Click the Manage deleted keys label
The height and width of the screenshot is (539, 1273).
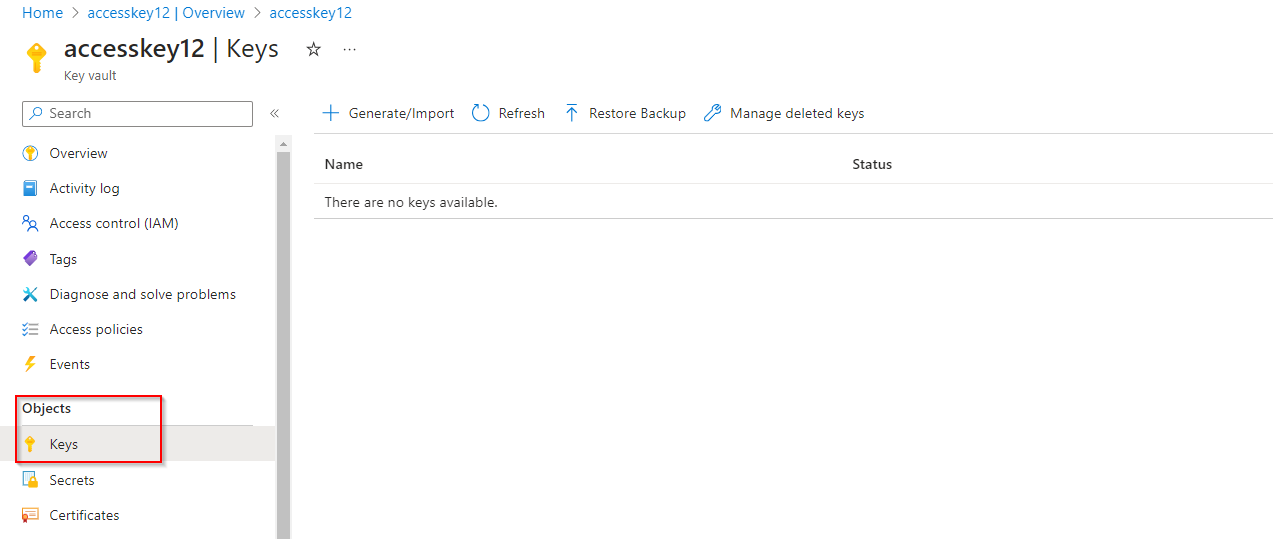tap(797, 113)
